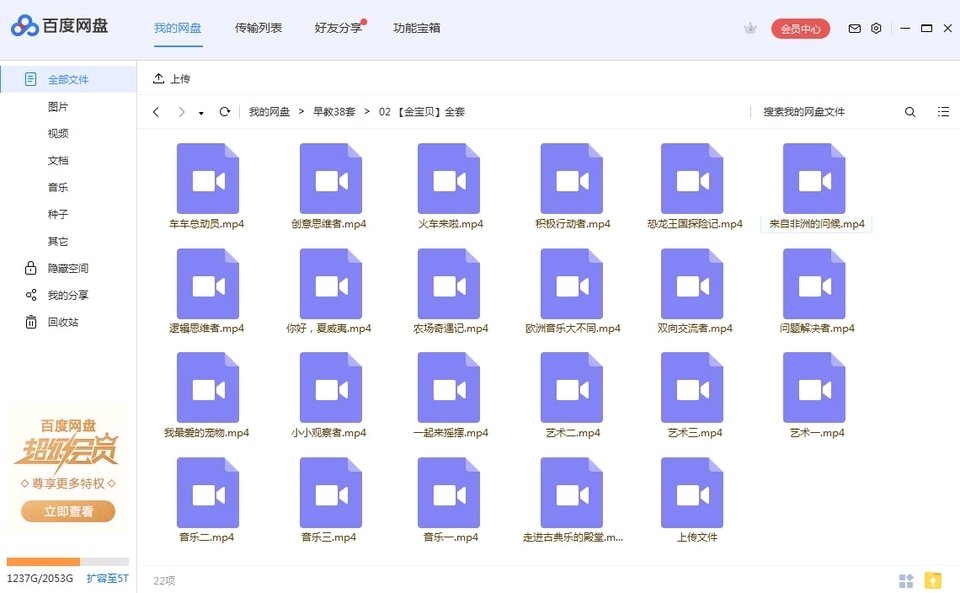Open the mail messages icon
The height and width of the screenshot is (593, 960).
coord(855,28)
